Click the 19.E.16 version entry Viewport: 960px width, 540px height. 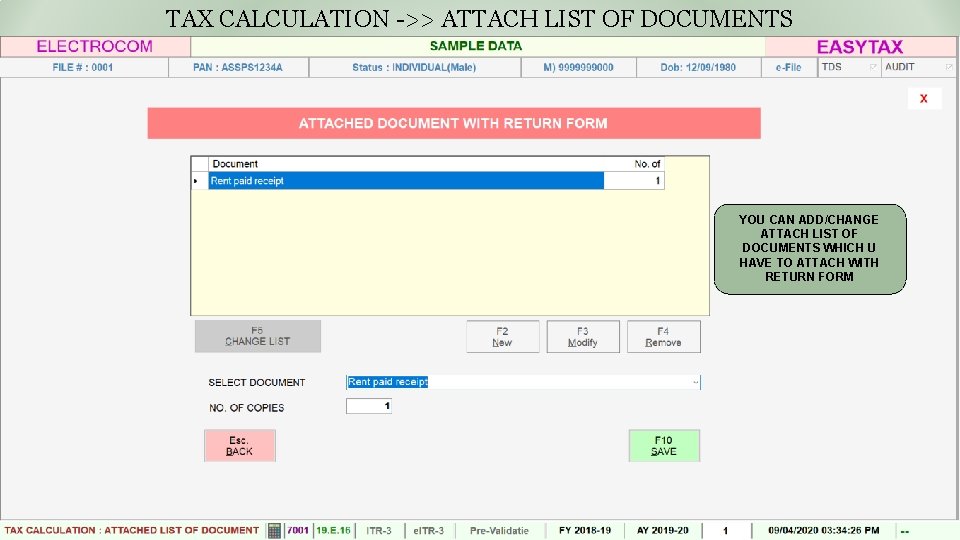[334, 530]
